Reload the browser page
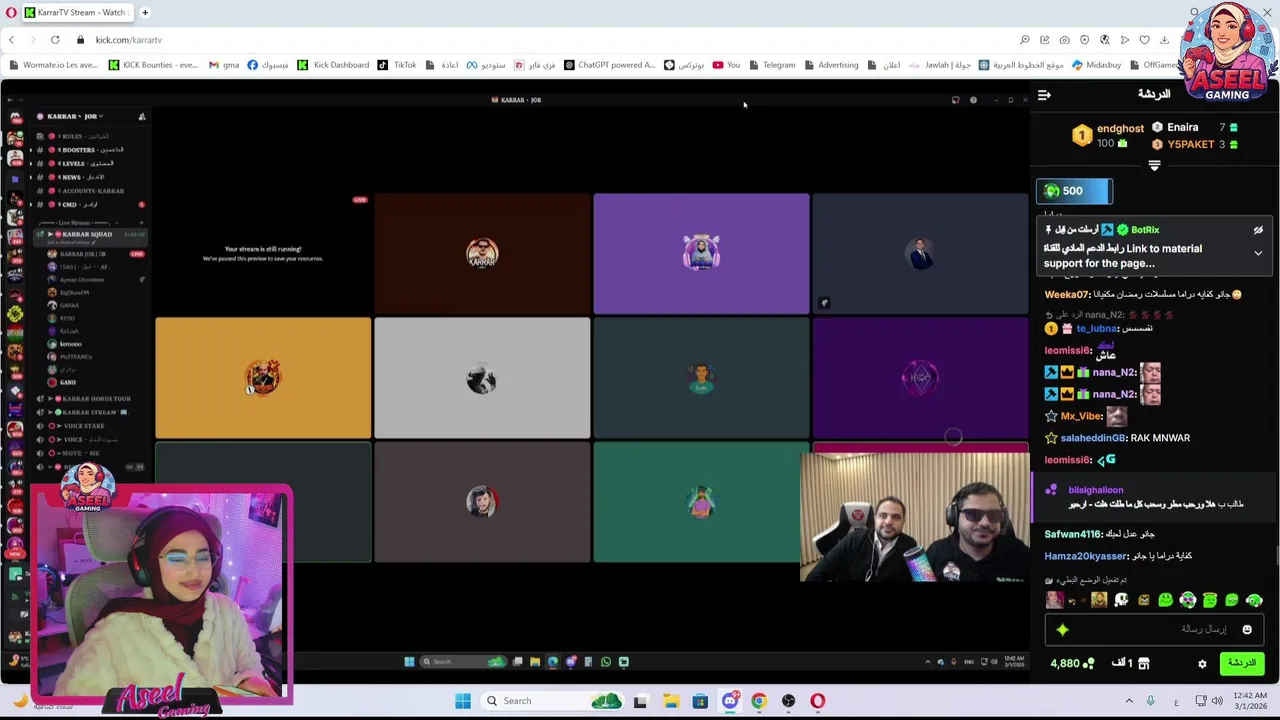 click(x=55, y=40)
